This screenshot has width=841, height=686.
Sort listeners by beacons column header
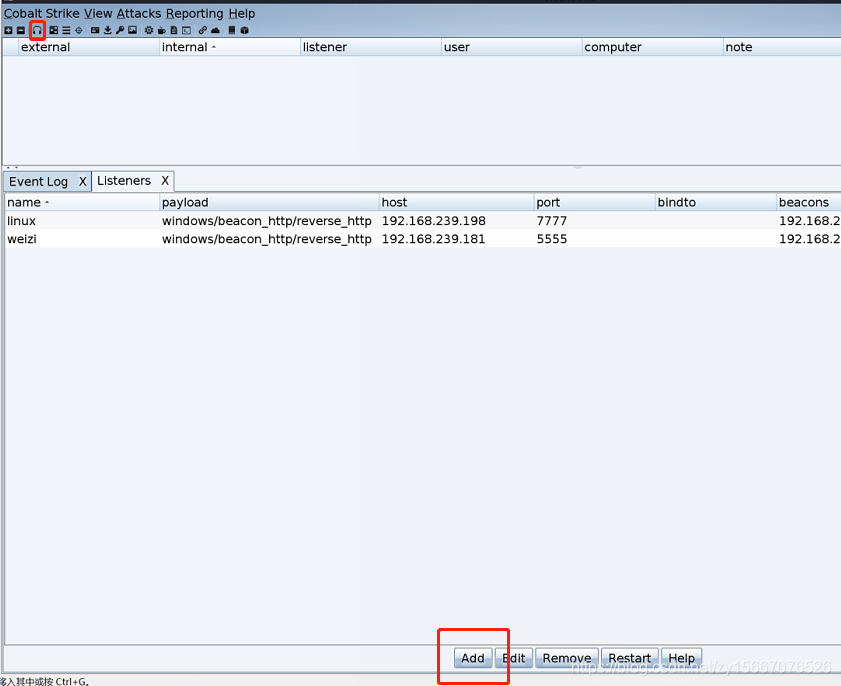[809, 202]
